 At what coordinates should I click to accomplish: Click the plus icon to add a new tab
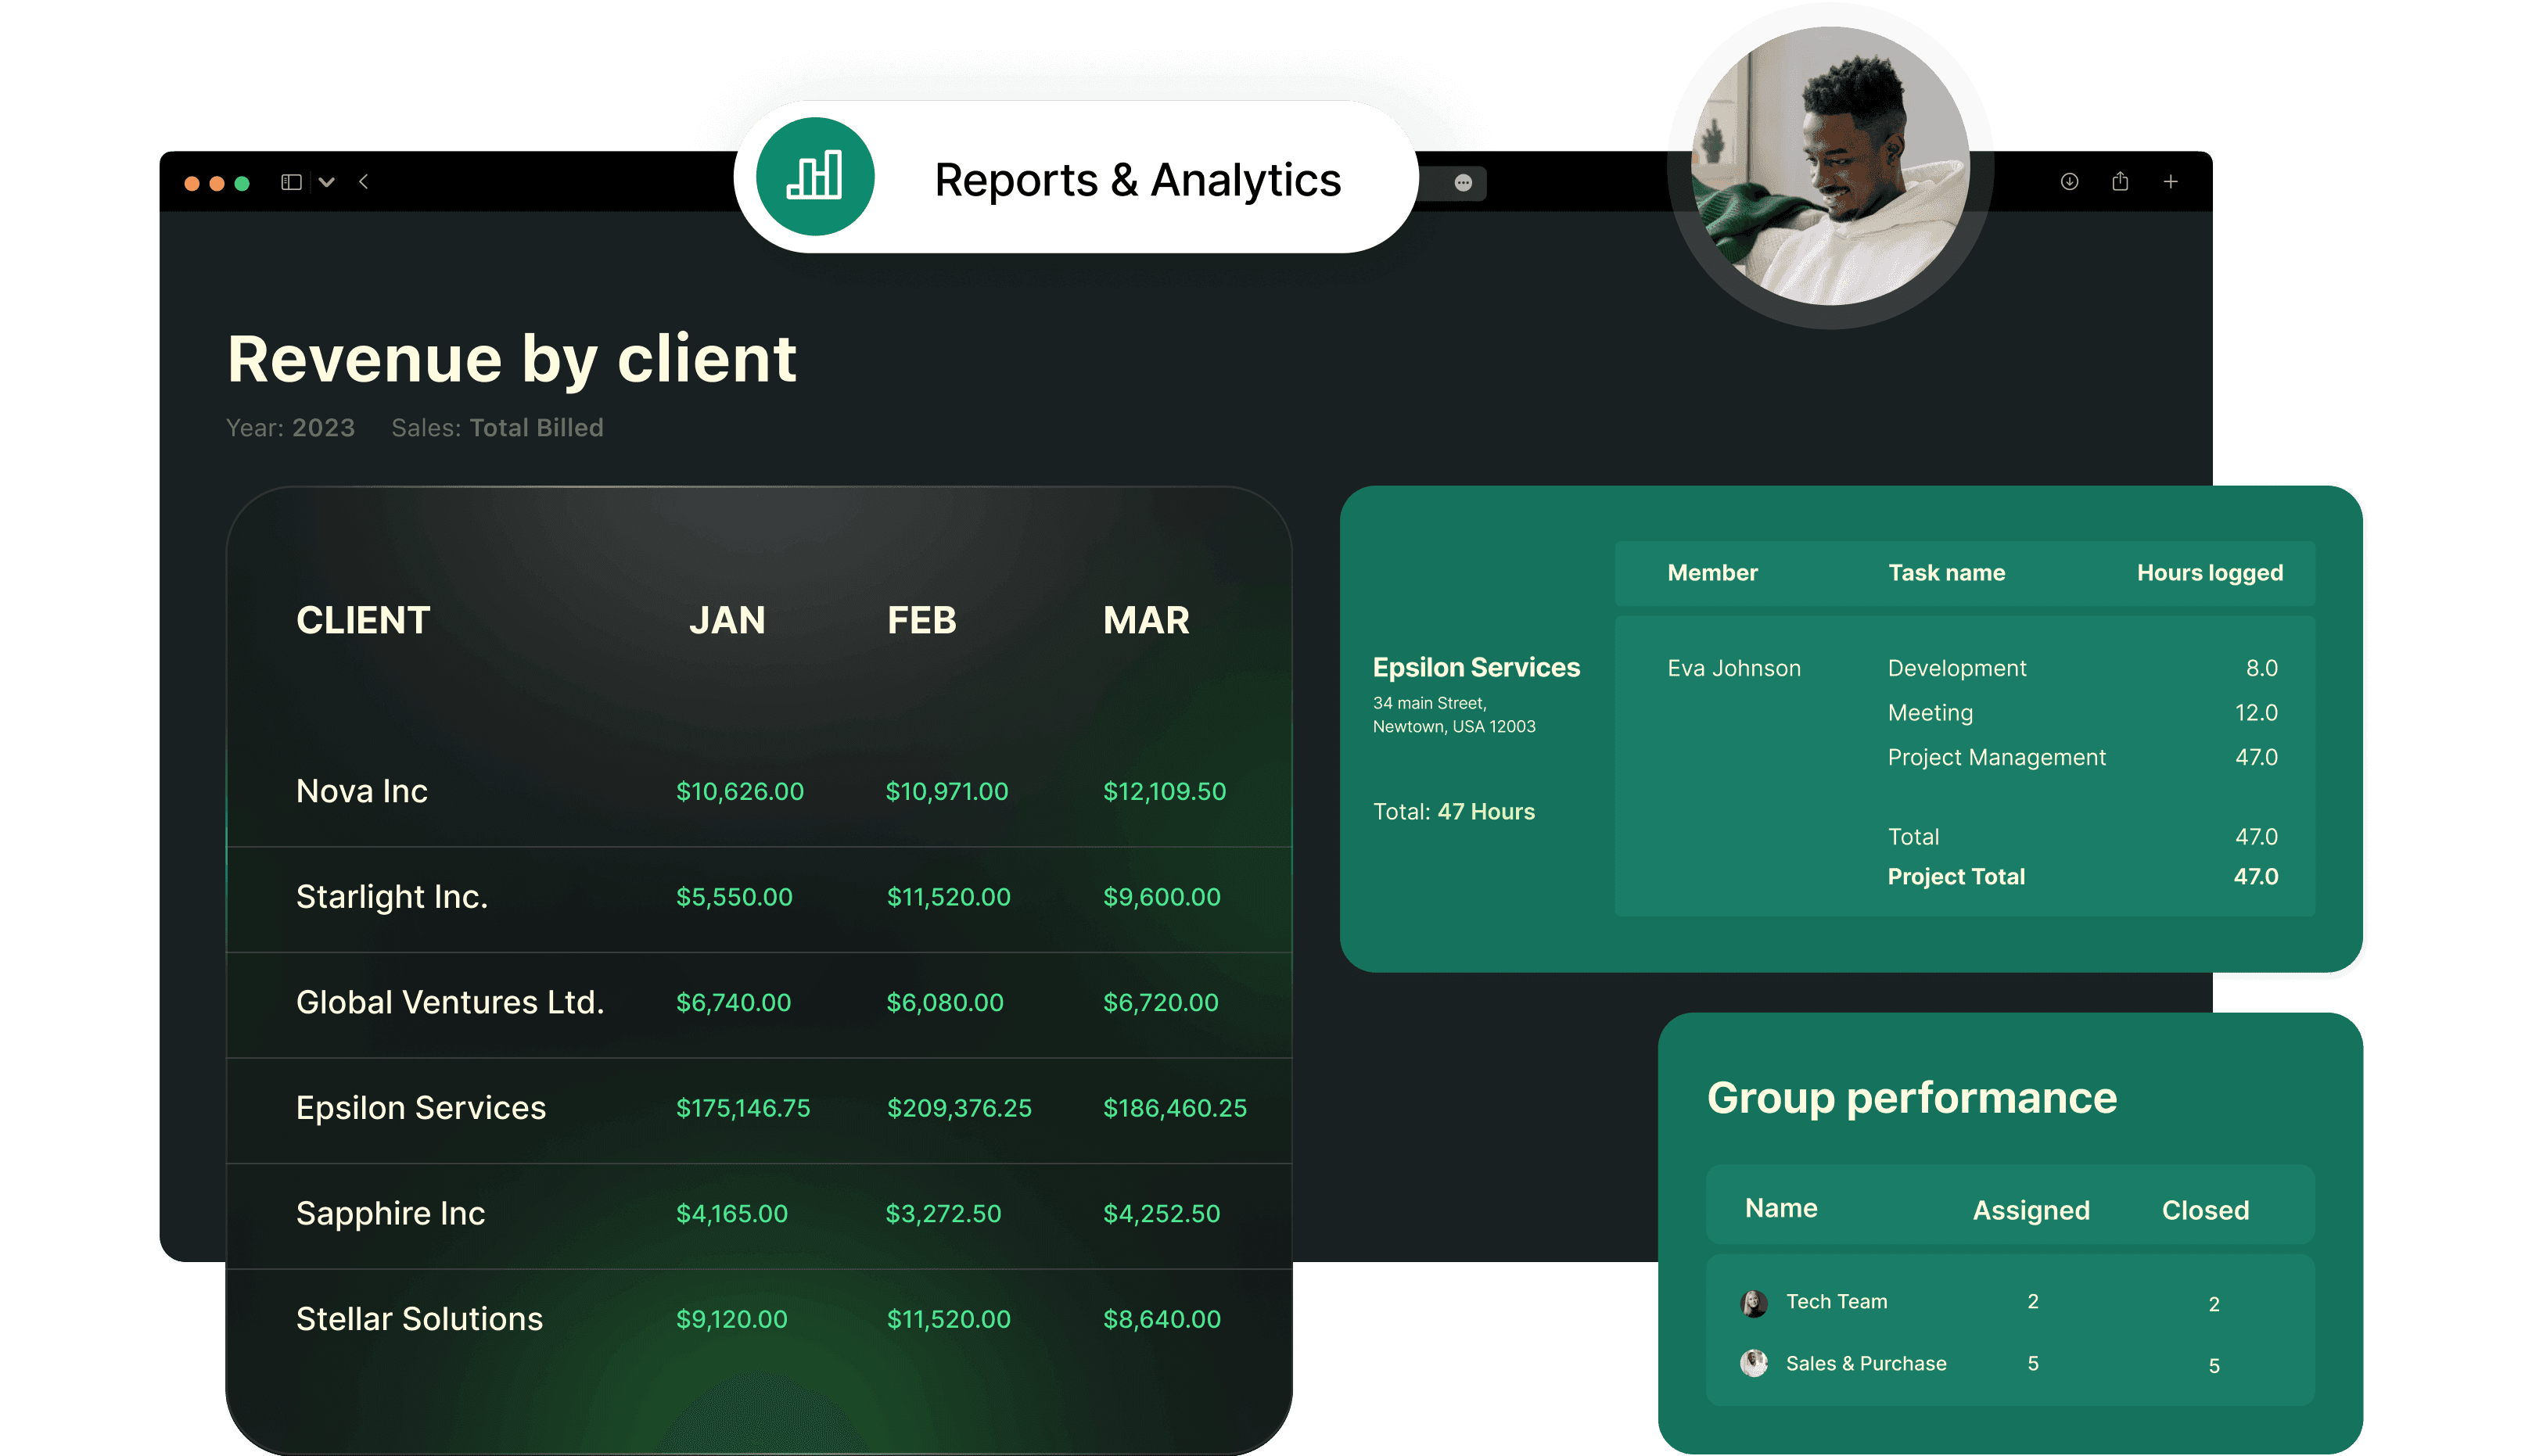pyautogui.click(x=2171, y=182)
